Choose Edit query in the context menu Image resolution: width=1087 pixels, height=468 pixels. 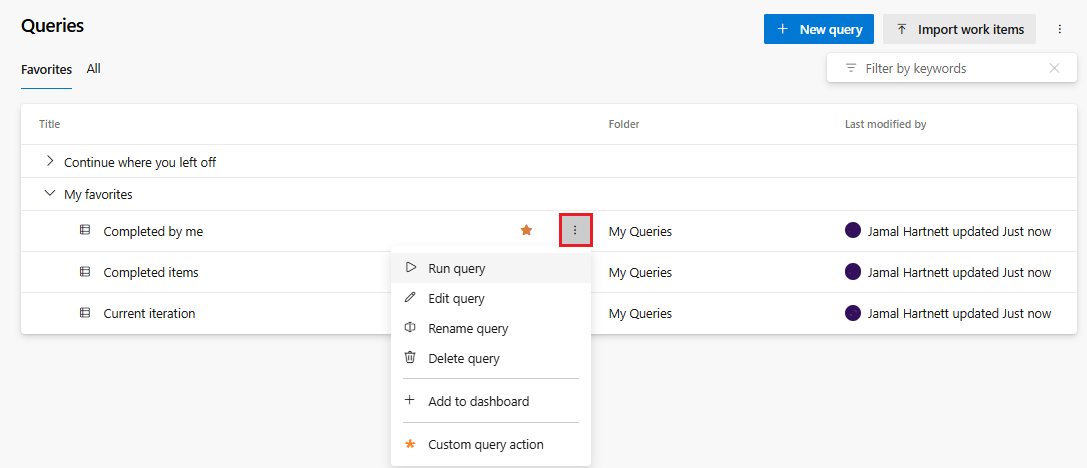click(456, 298)
